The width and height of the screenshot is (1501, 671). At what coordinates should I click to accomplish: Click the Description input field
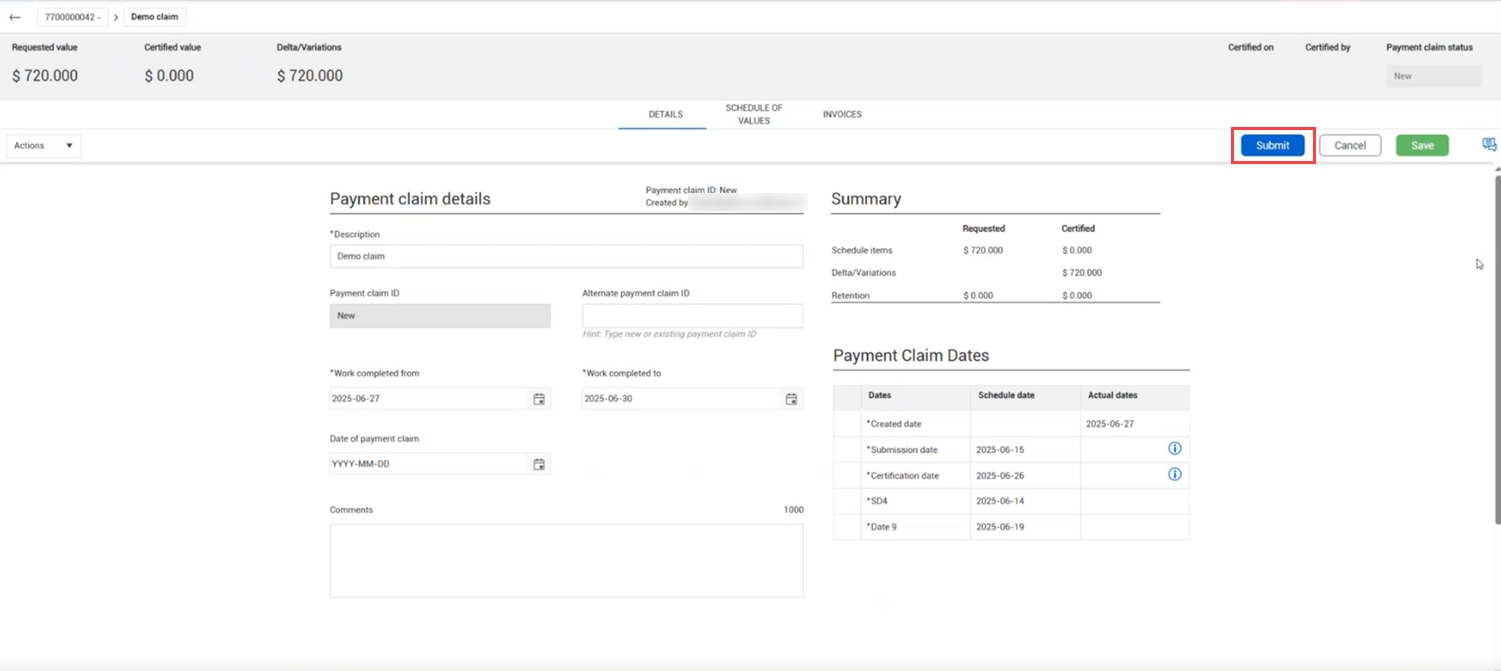pyautogui.click(x=566, y=256)
